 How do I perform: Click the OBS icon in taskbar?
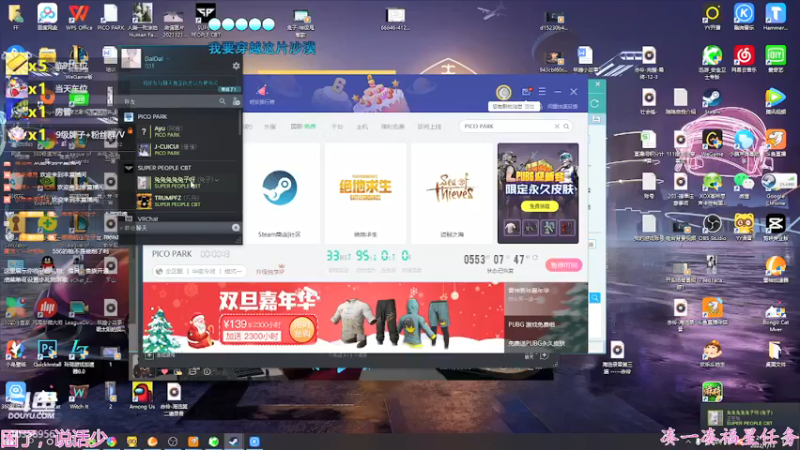point(172,441)
